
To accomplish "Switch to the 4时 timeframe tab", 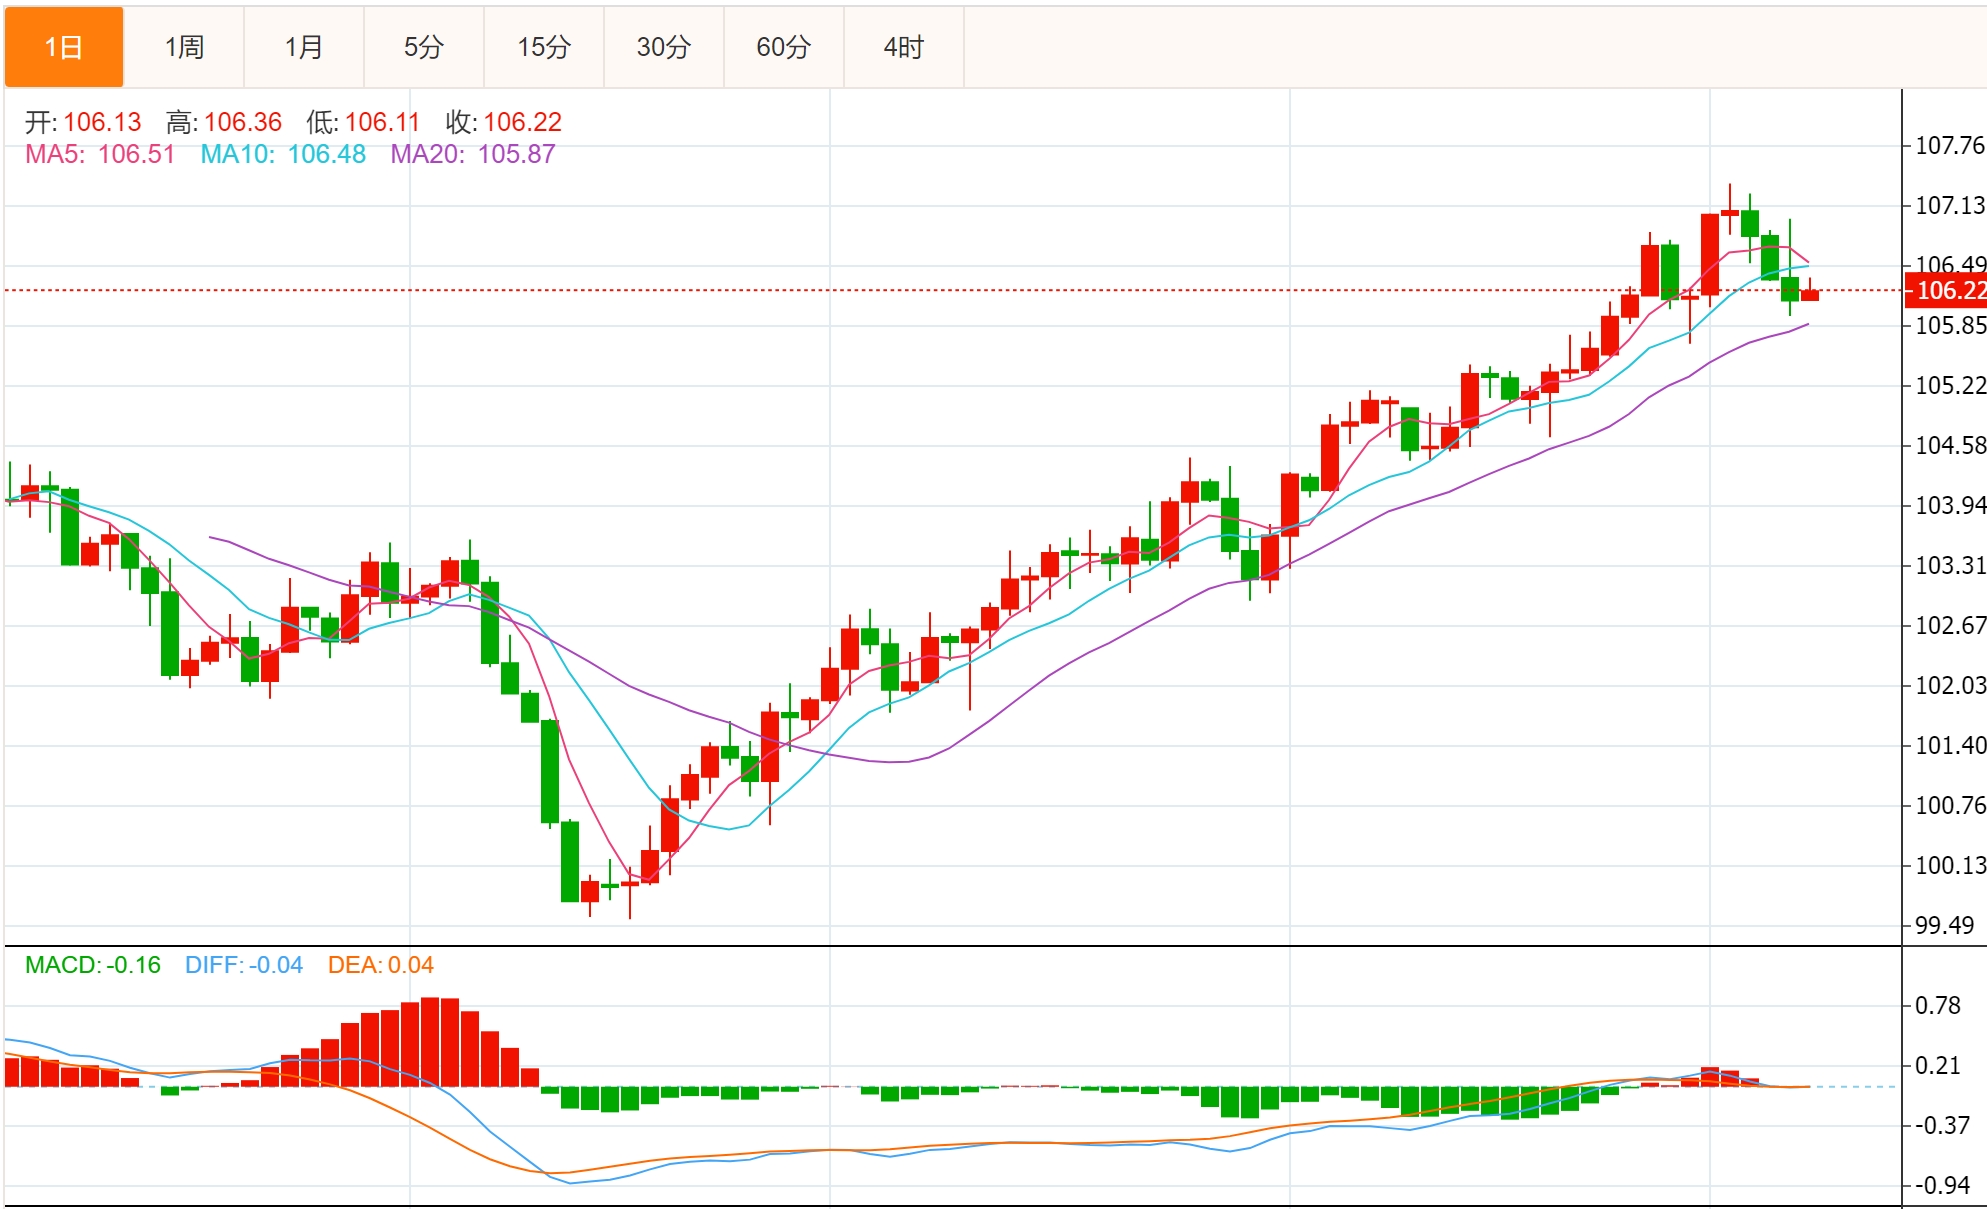I will [904, 47].
